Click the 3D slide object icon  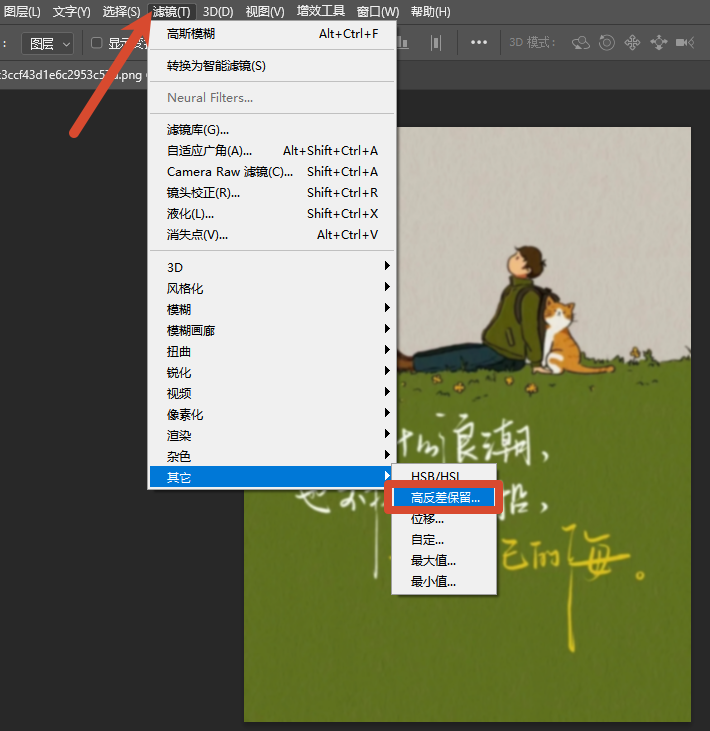tap(659, 43)
